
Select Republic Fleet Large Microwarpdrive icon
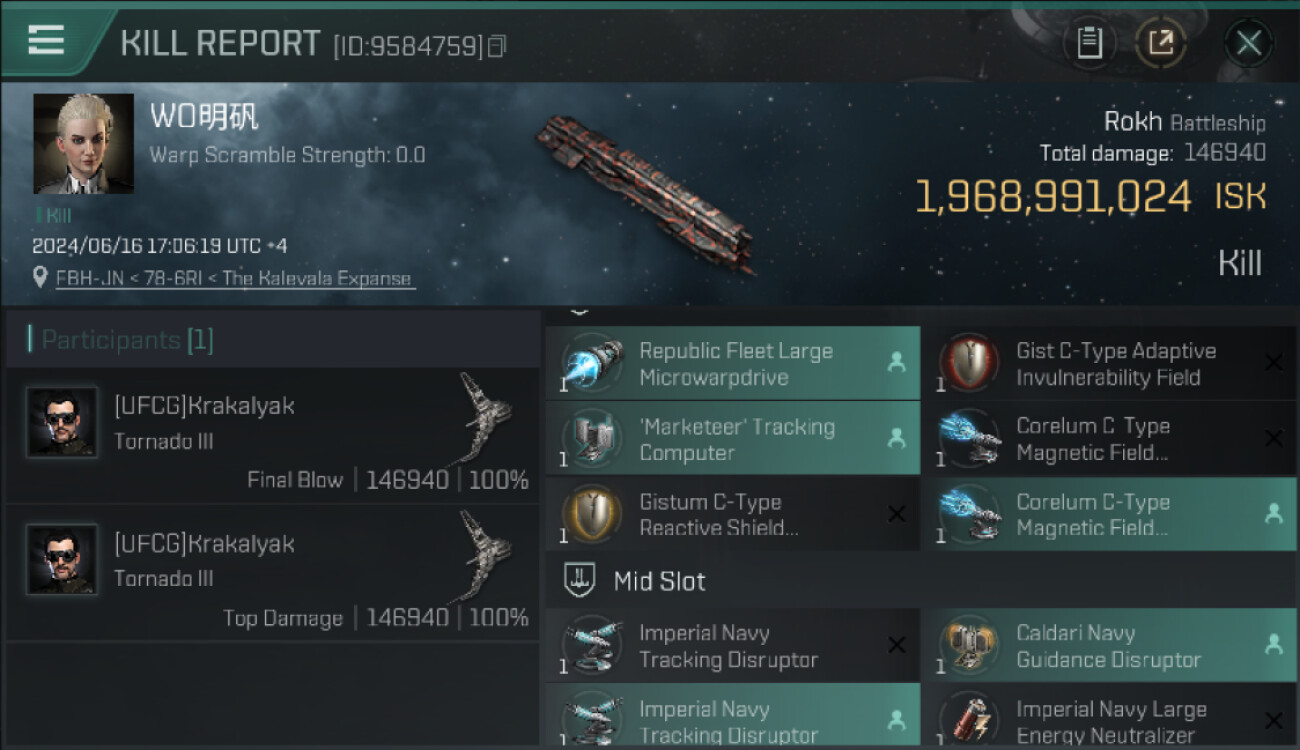coord(593,364)
